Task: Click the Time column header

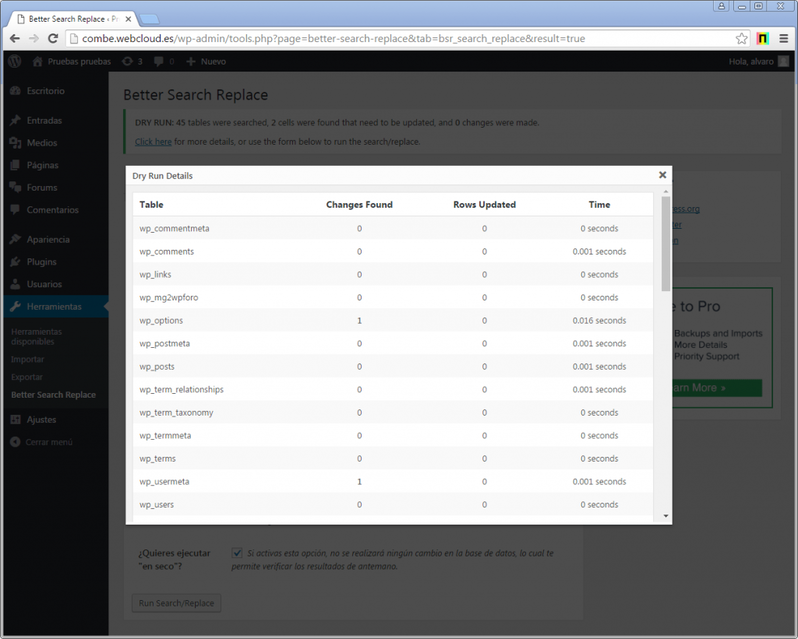Action: tap(600, 205)
